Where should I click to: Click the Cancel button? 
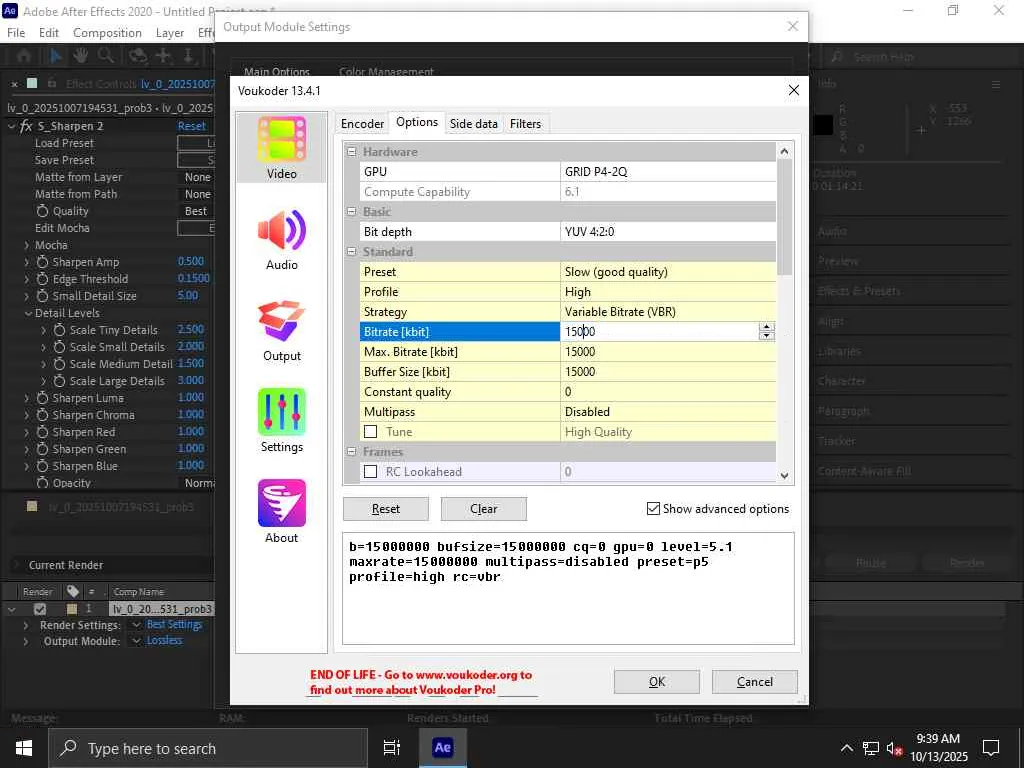(x=755, y=682)
